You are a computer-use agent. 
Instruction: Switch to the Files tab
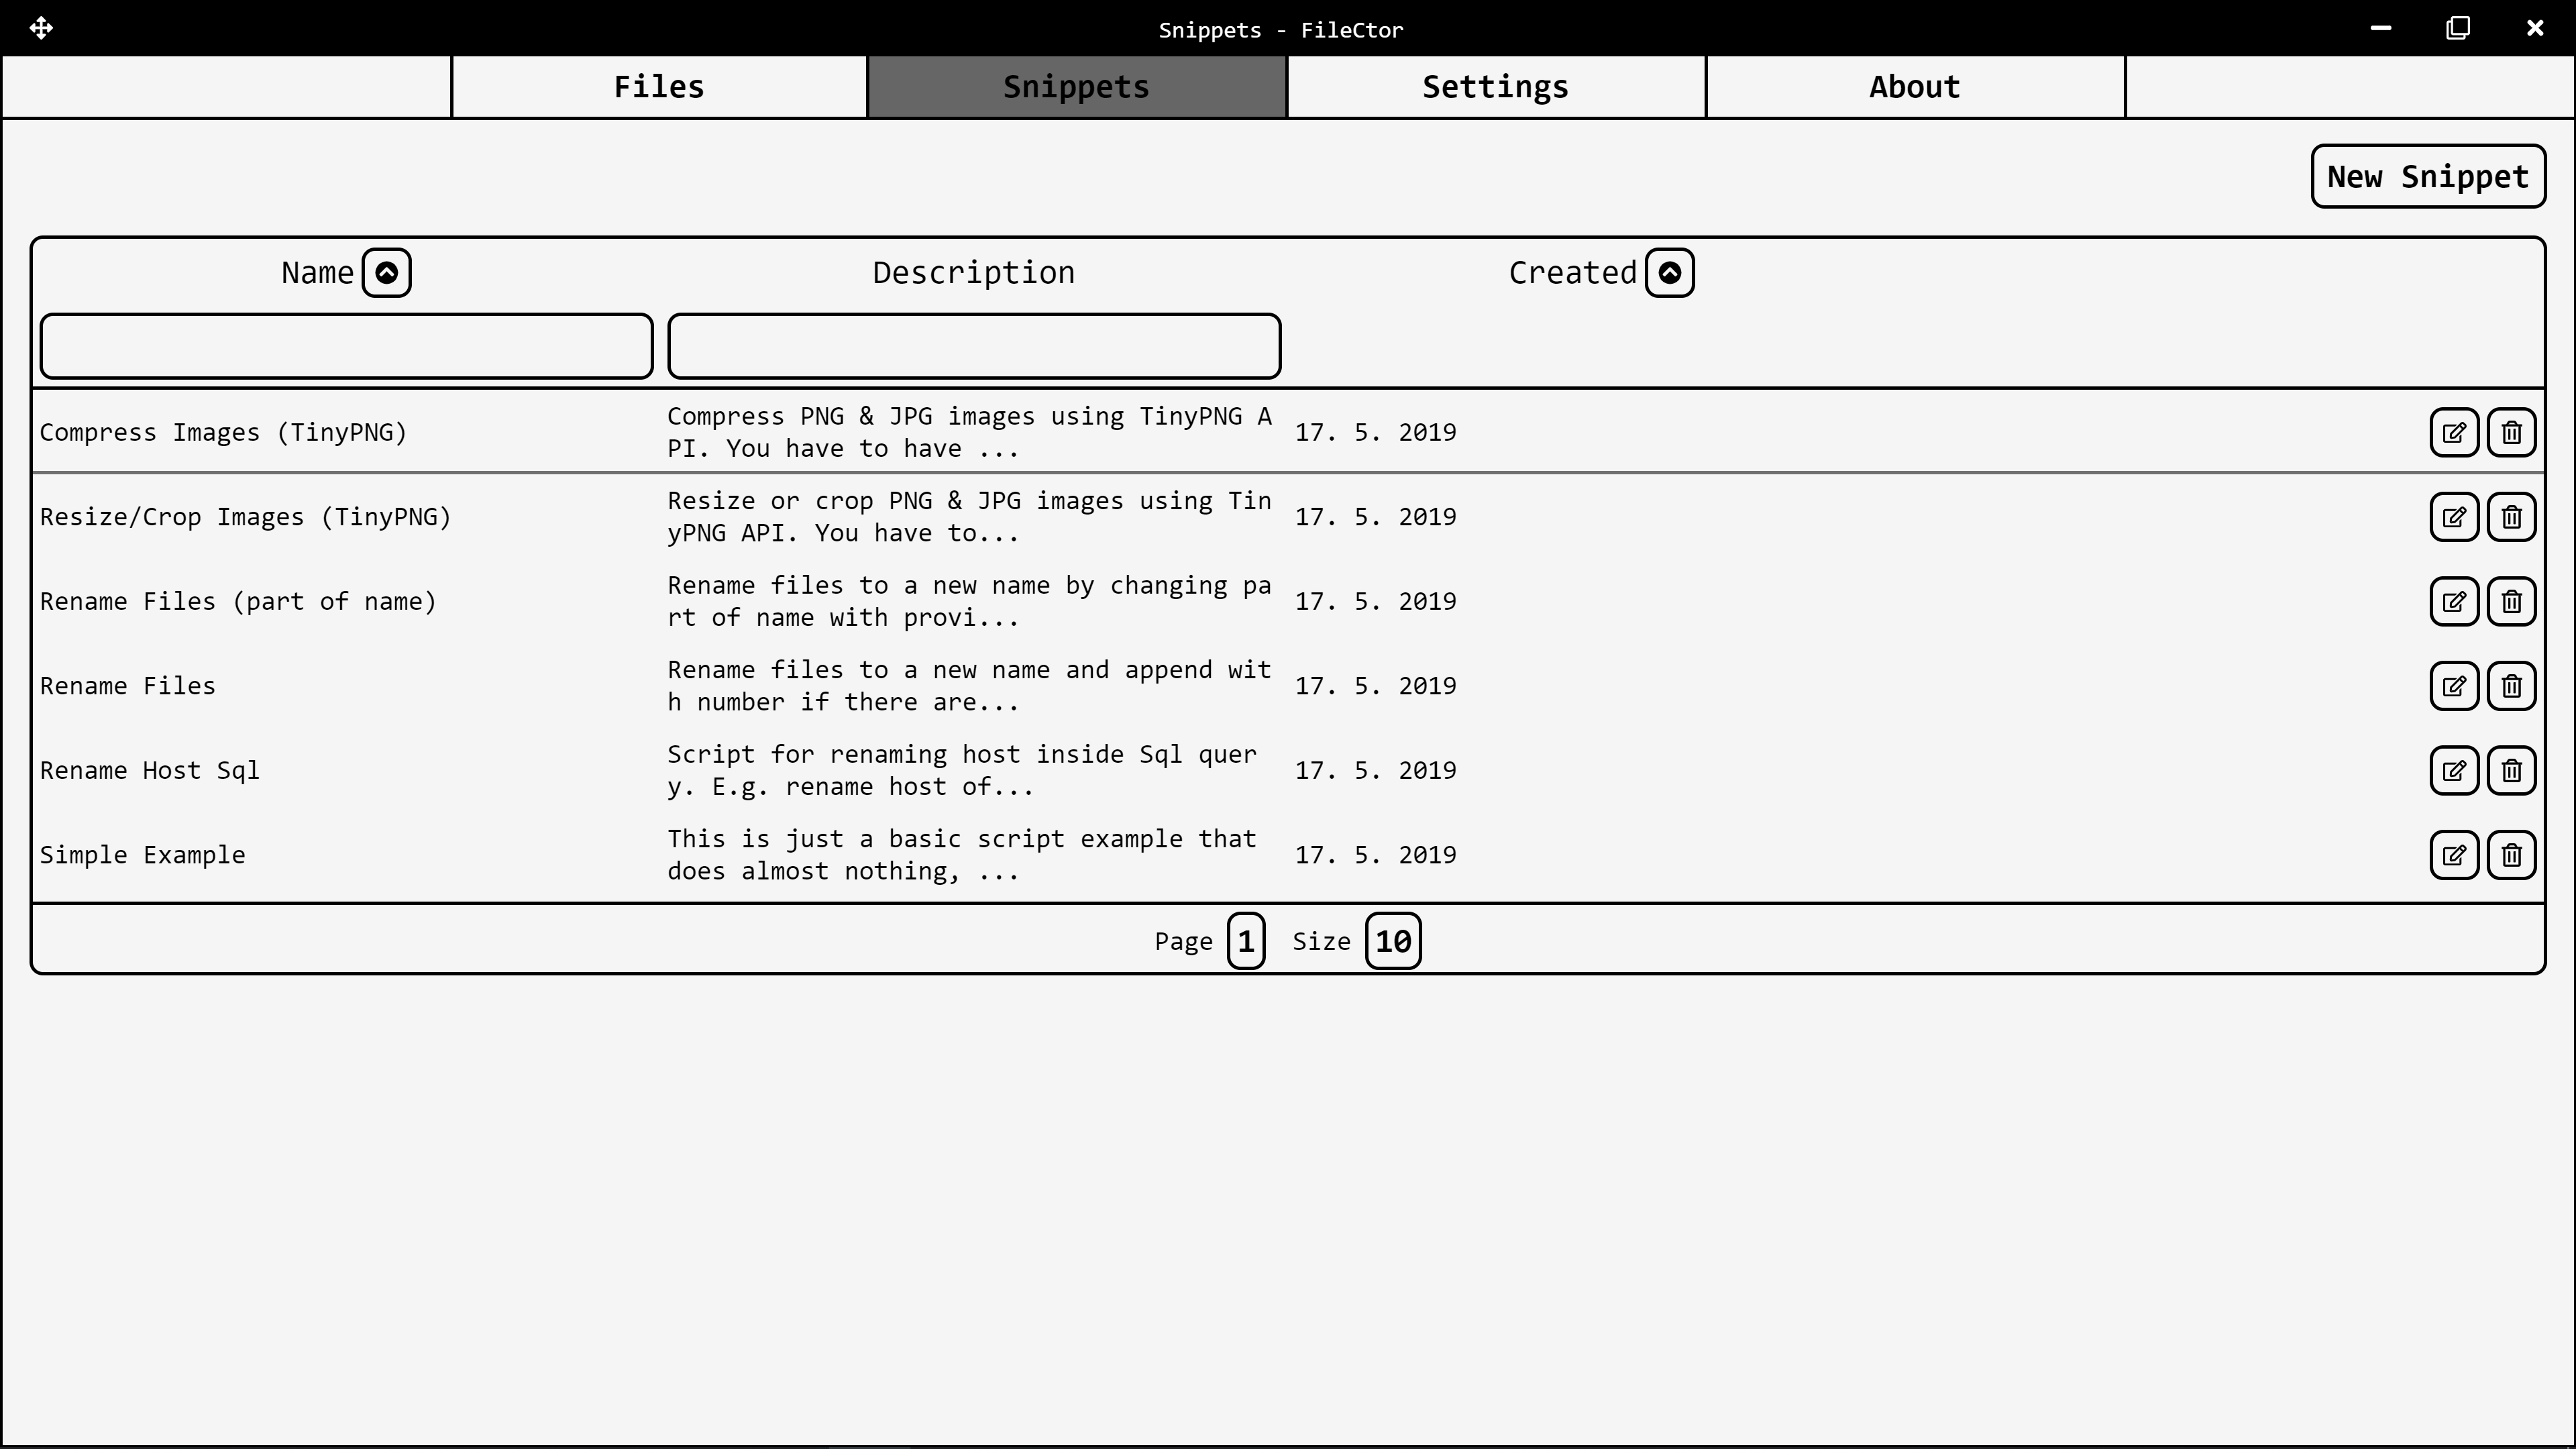[x=659, y=87]
